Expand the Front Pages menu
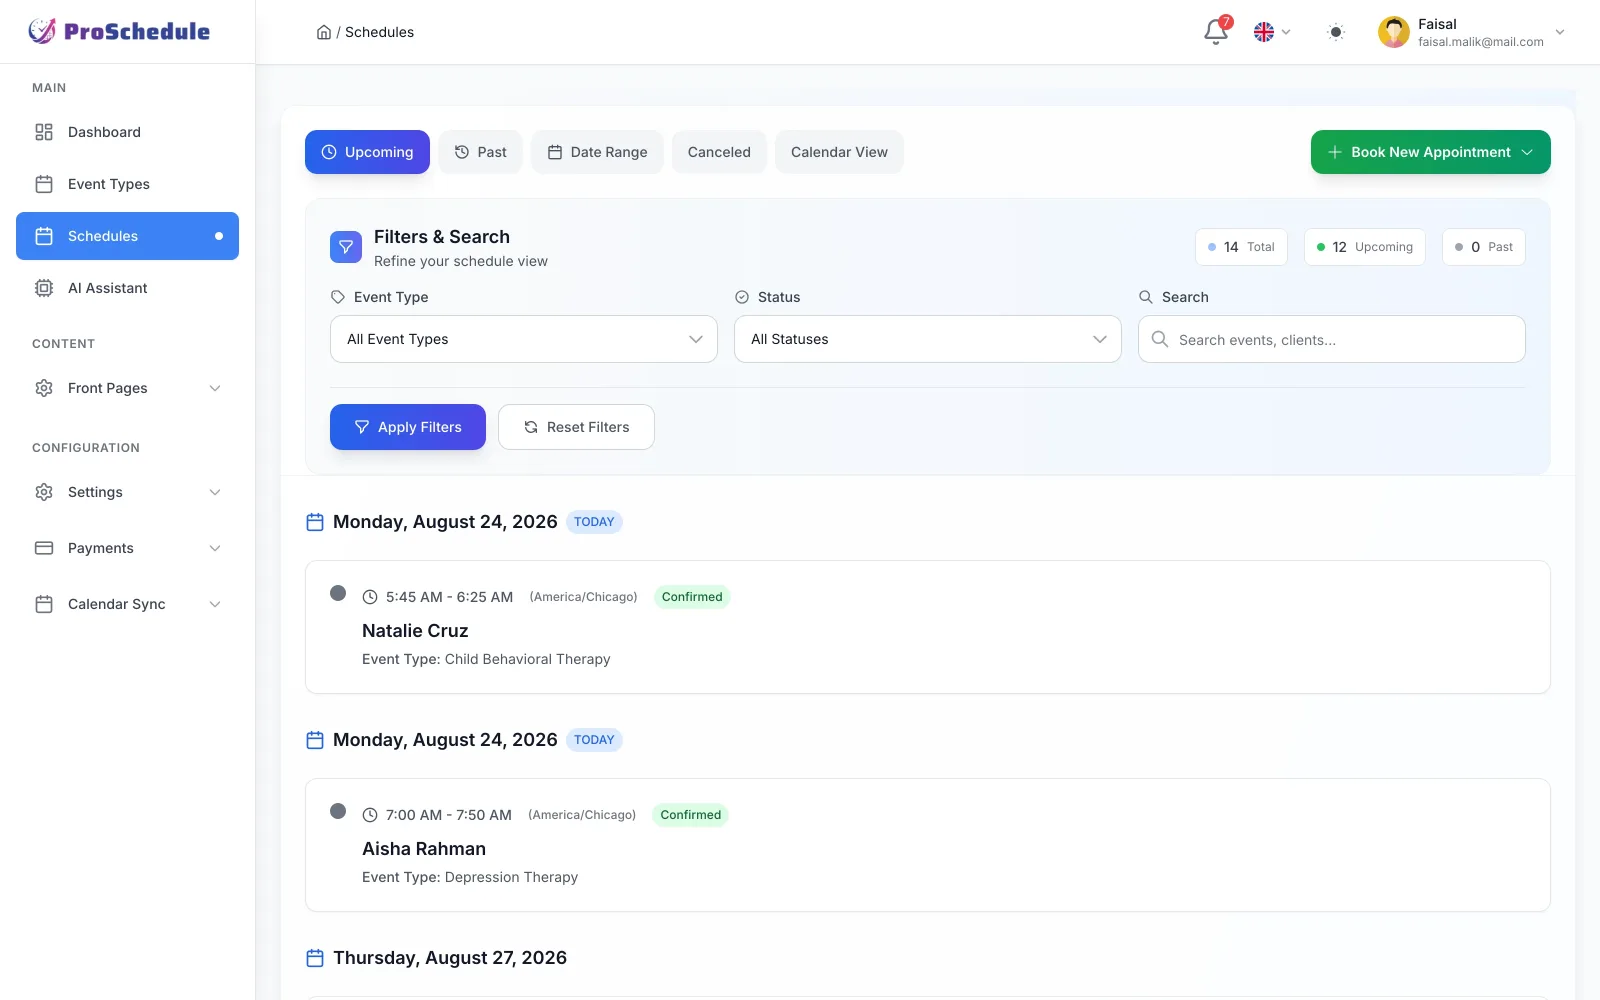Viewport: 1600px width, 1000px height. 128,388
